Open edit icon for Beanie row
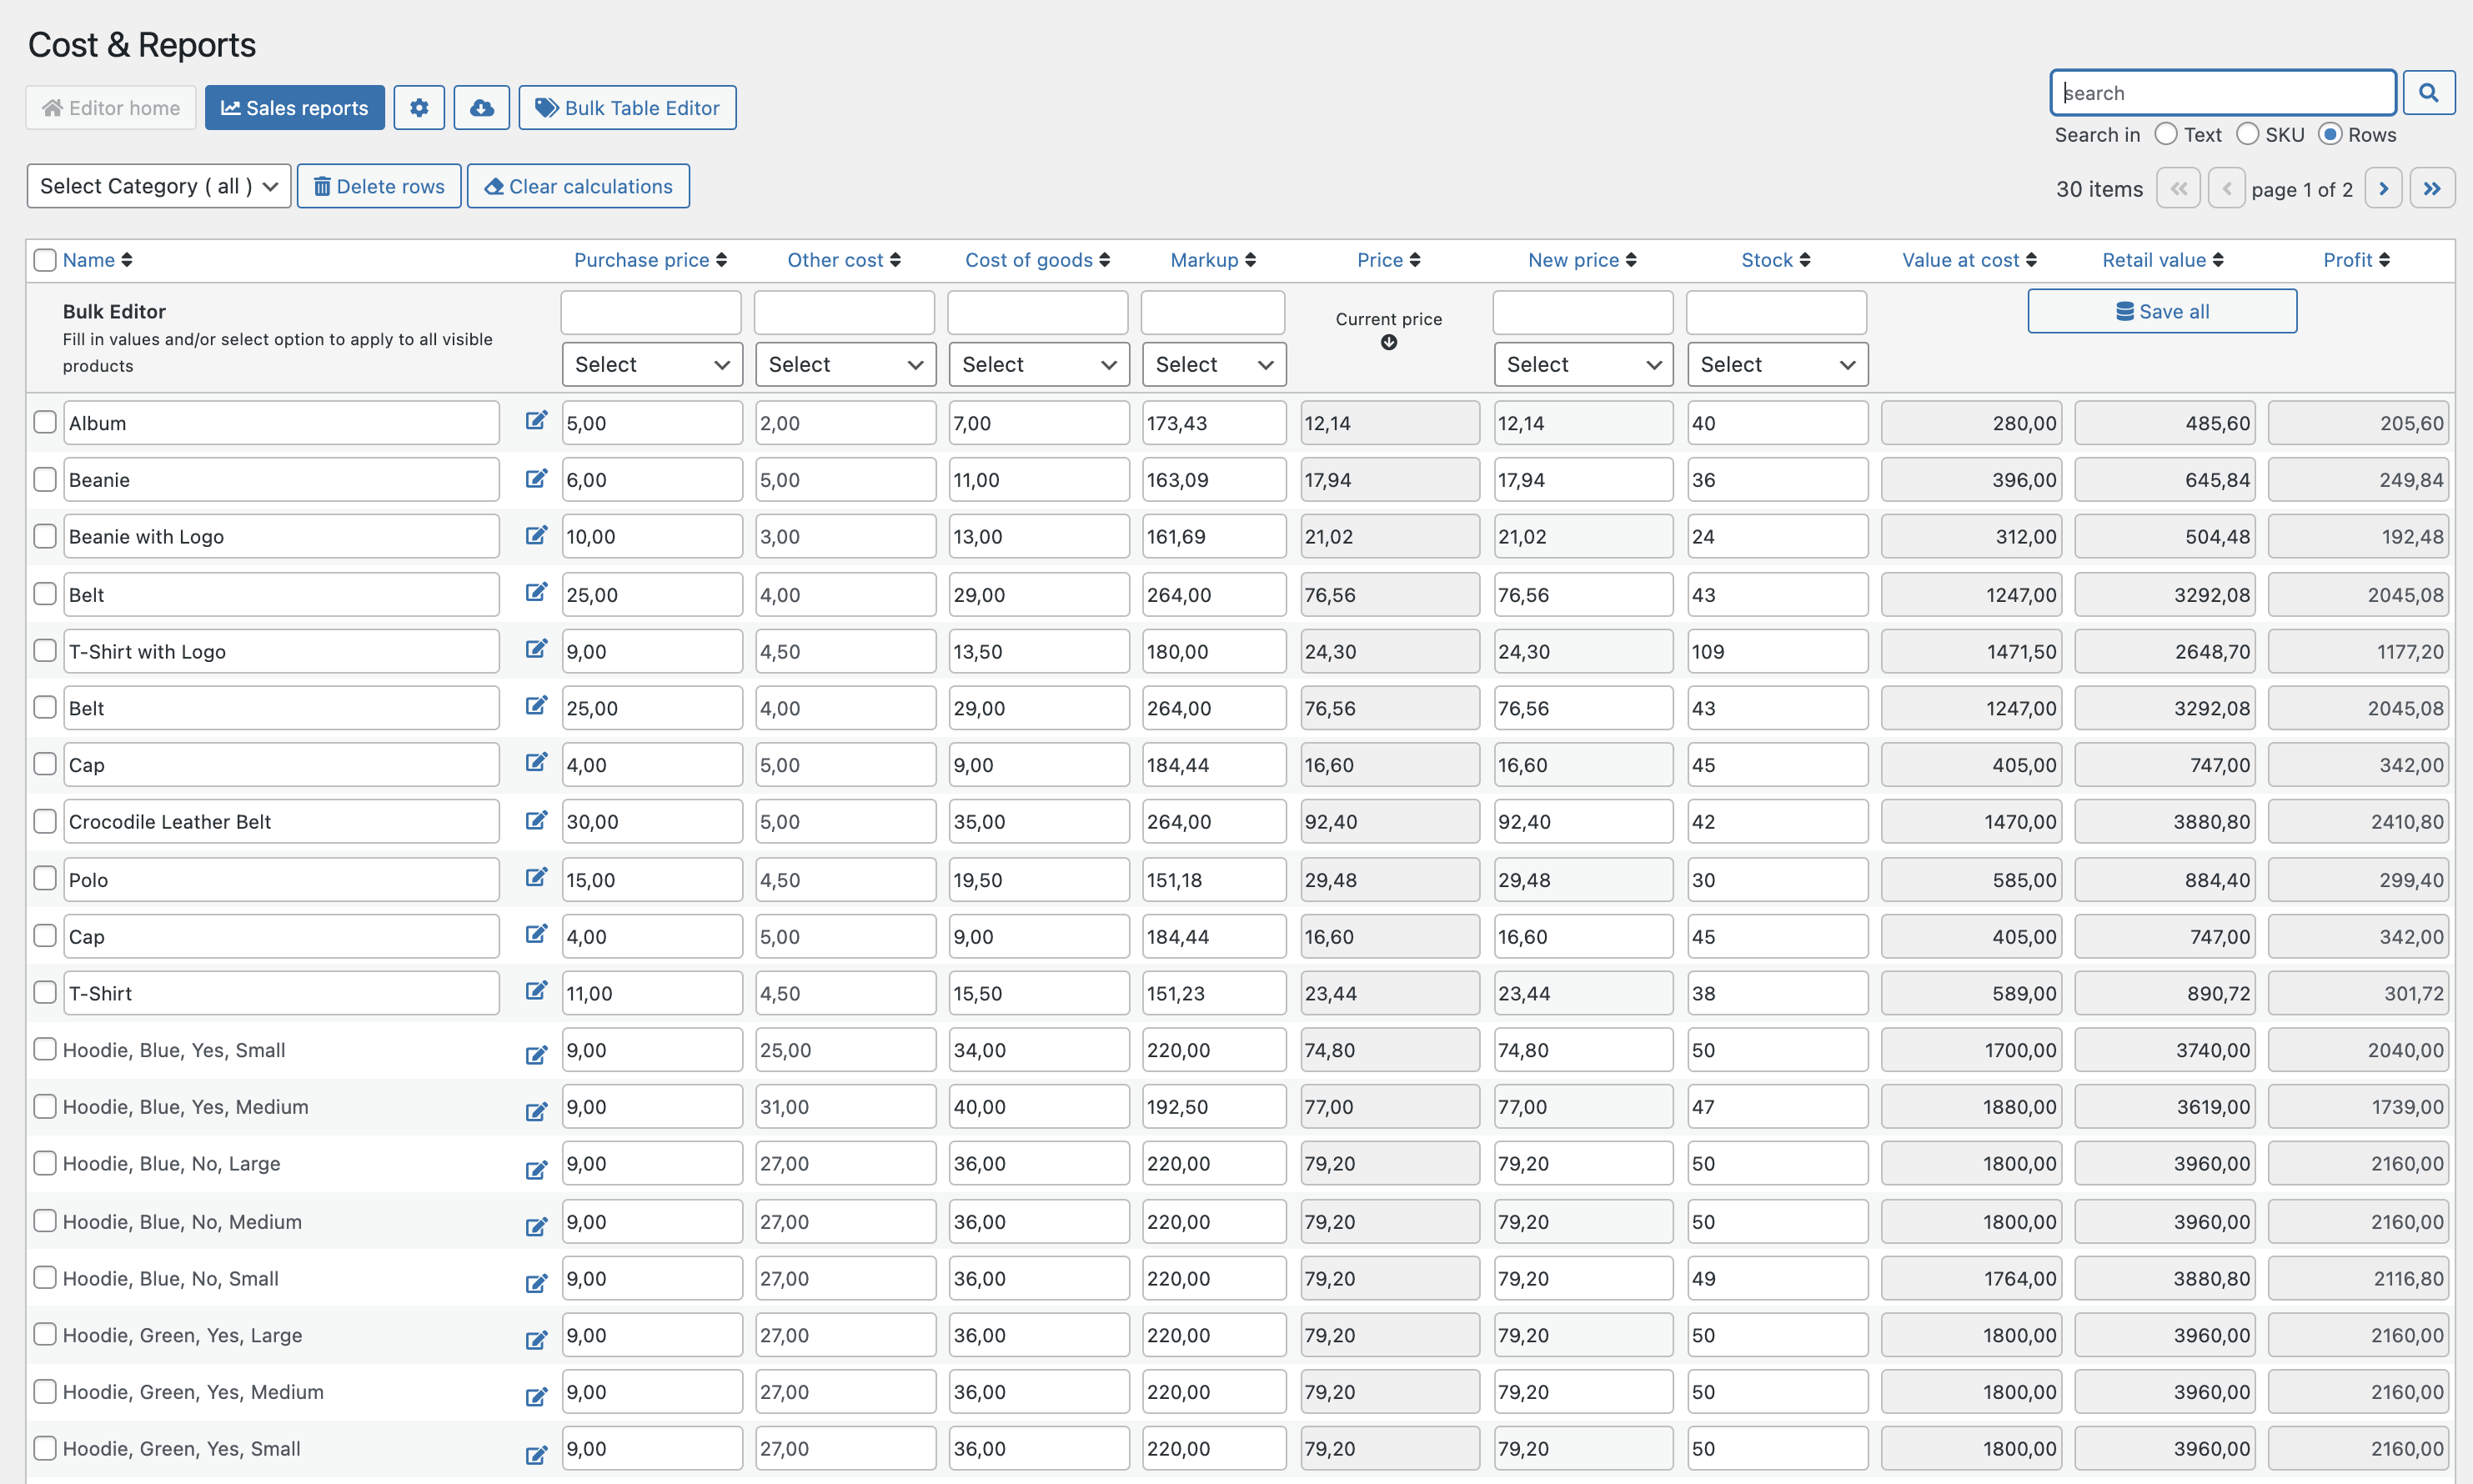This screenshot has height=1484, width=2473. pos(536,478)
